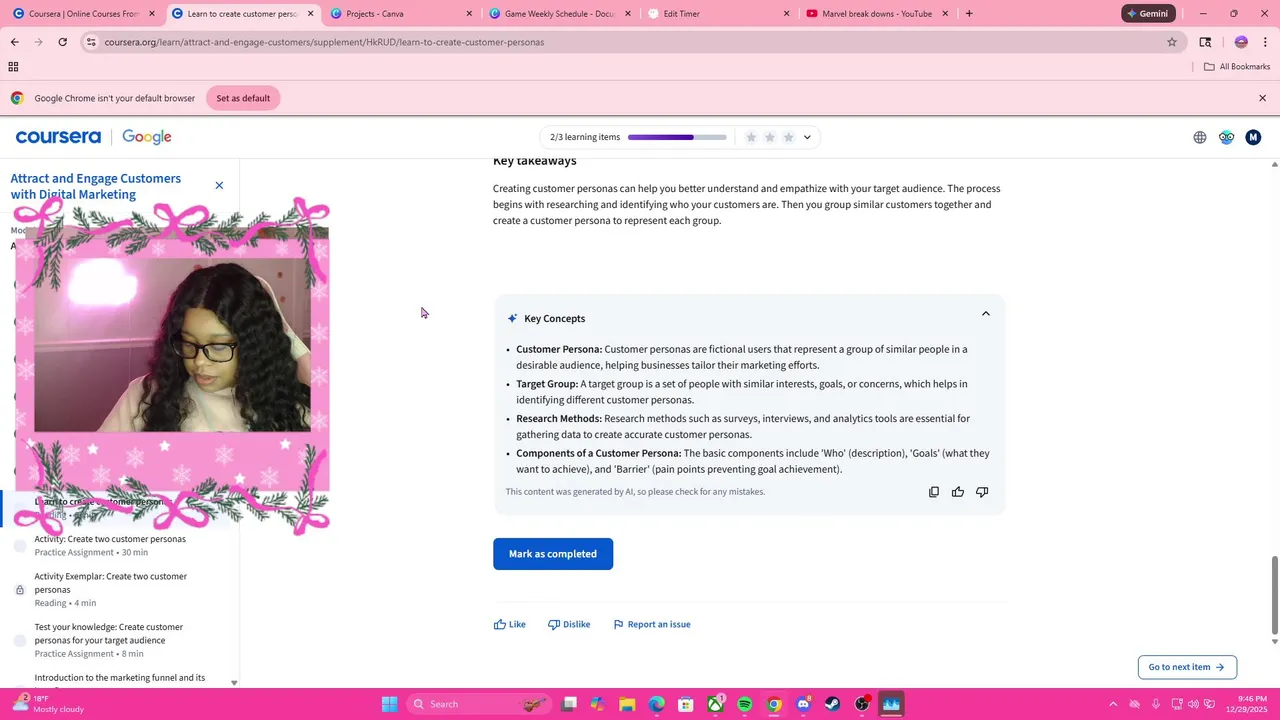Click Set as default button
This screenshot has height=720, width=1280.
[x=243, y=98]
